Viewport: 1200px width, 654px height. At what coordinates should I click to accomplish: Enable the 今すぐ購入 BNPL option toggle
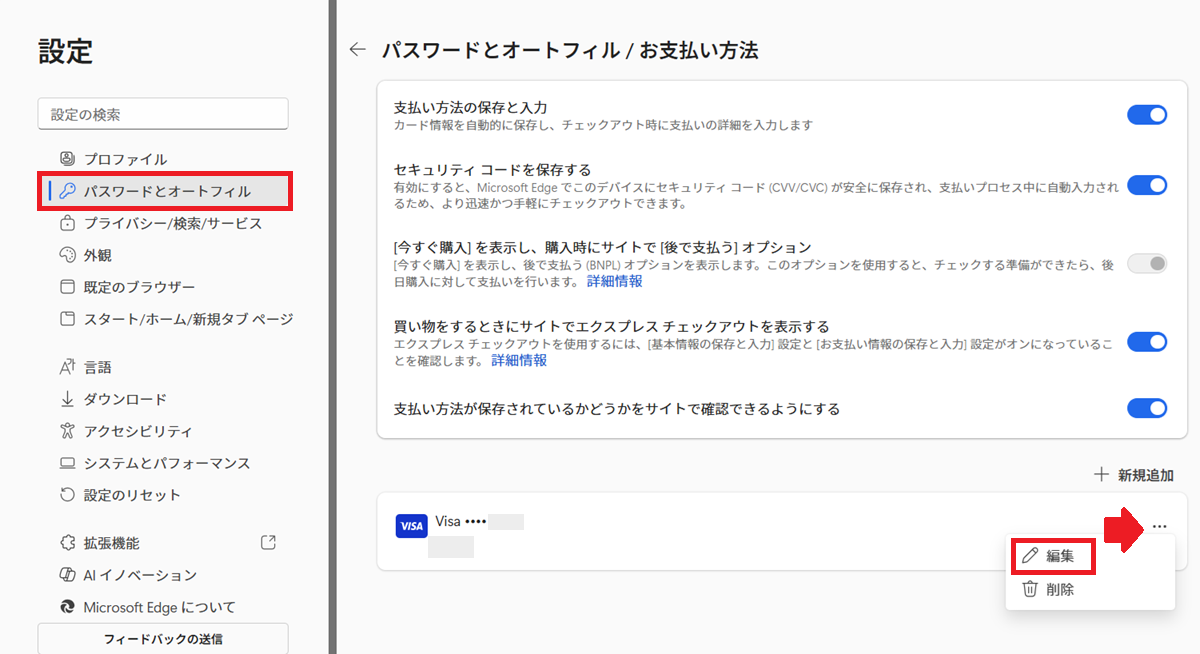pos(1147,262)
